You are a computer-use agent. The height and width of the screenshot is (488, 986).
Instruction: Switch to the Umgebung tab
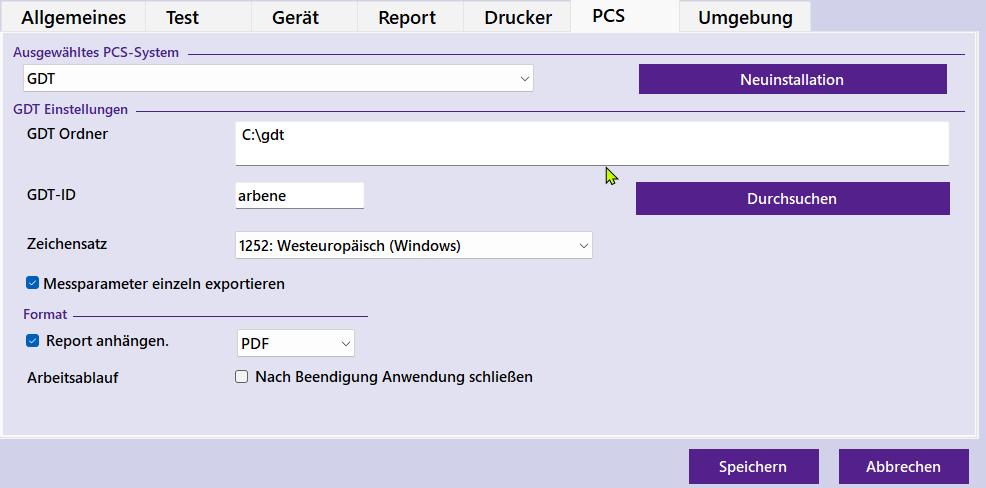[745, 17]
